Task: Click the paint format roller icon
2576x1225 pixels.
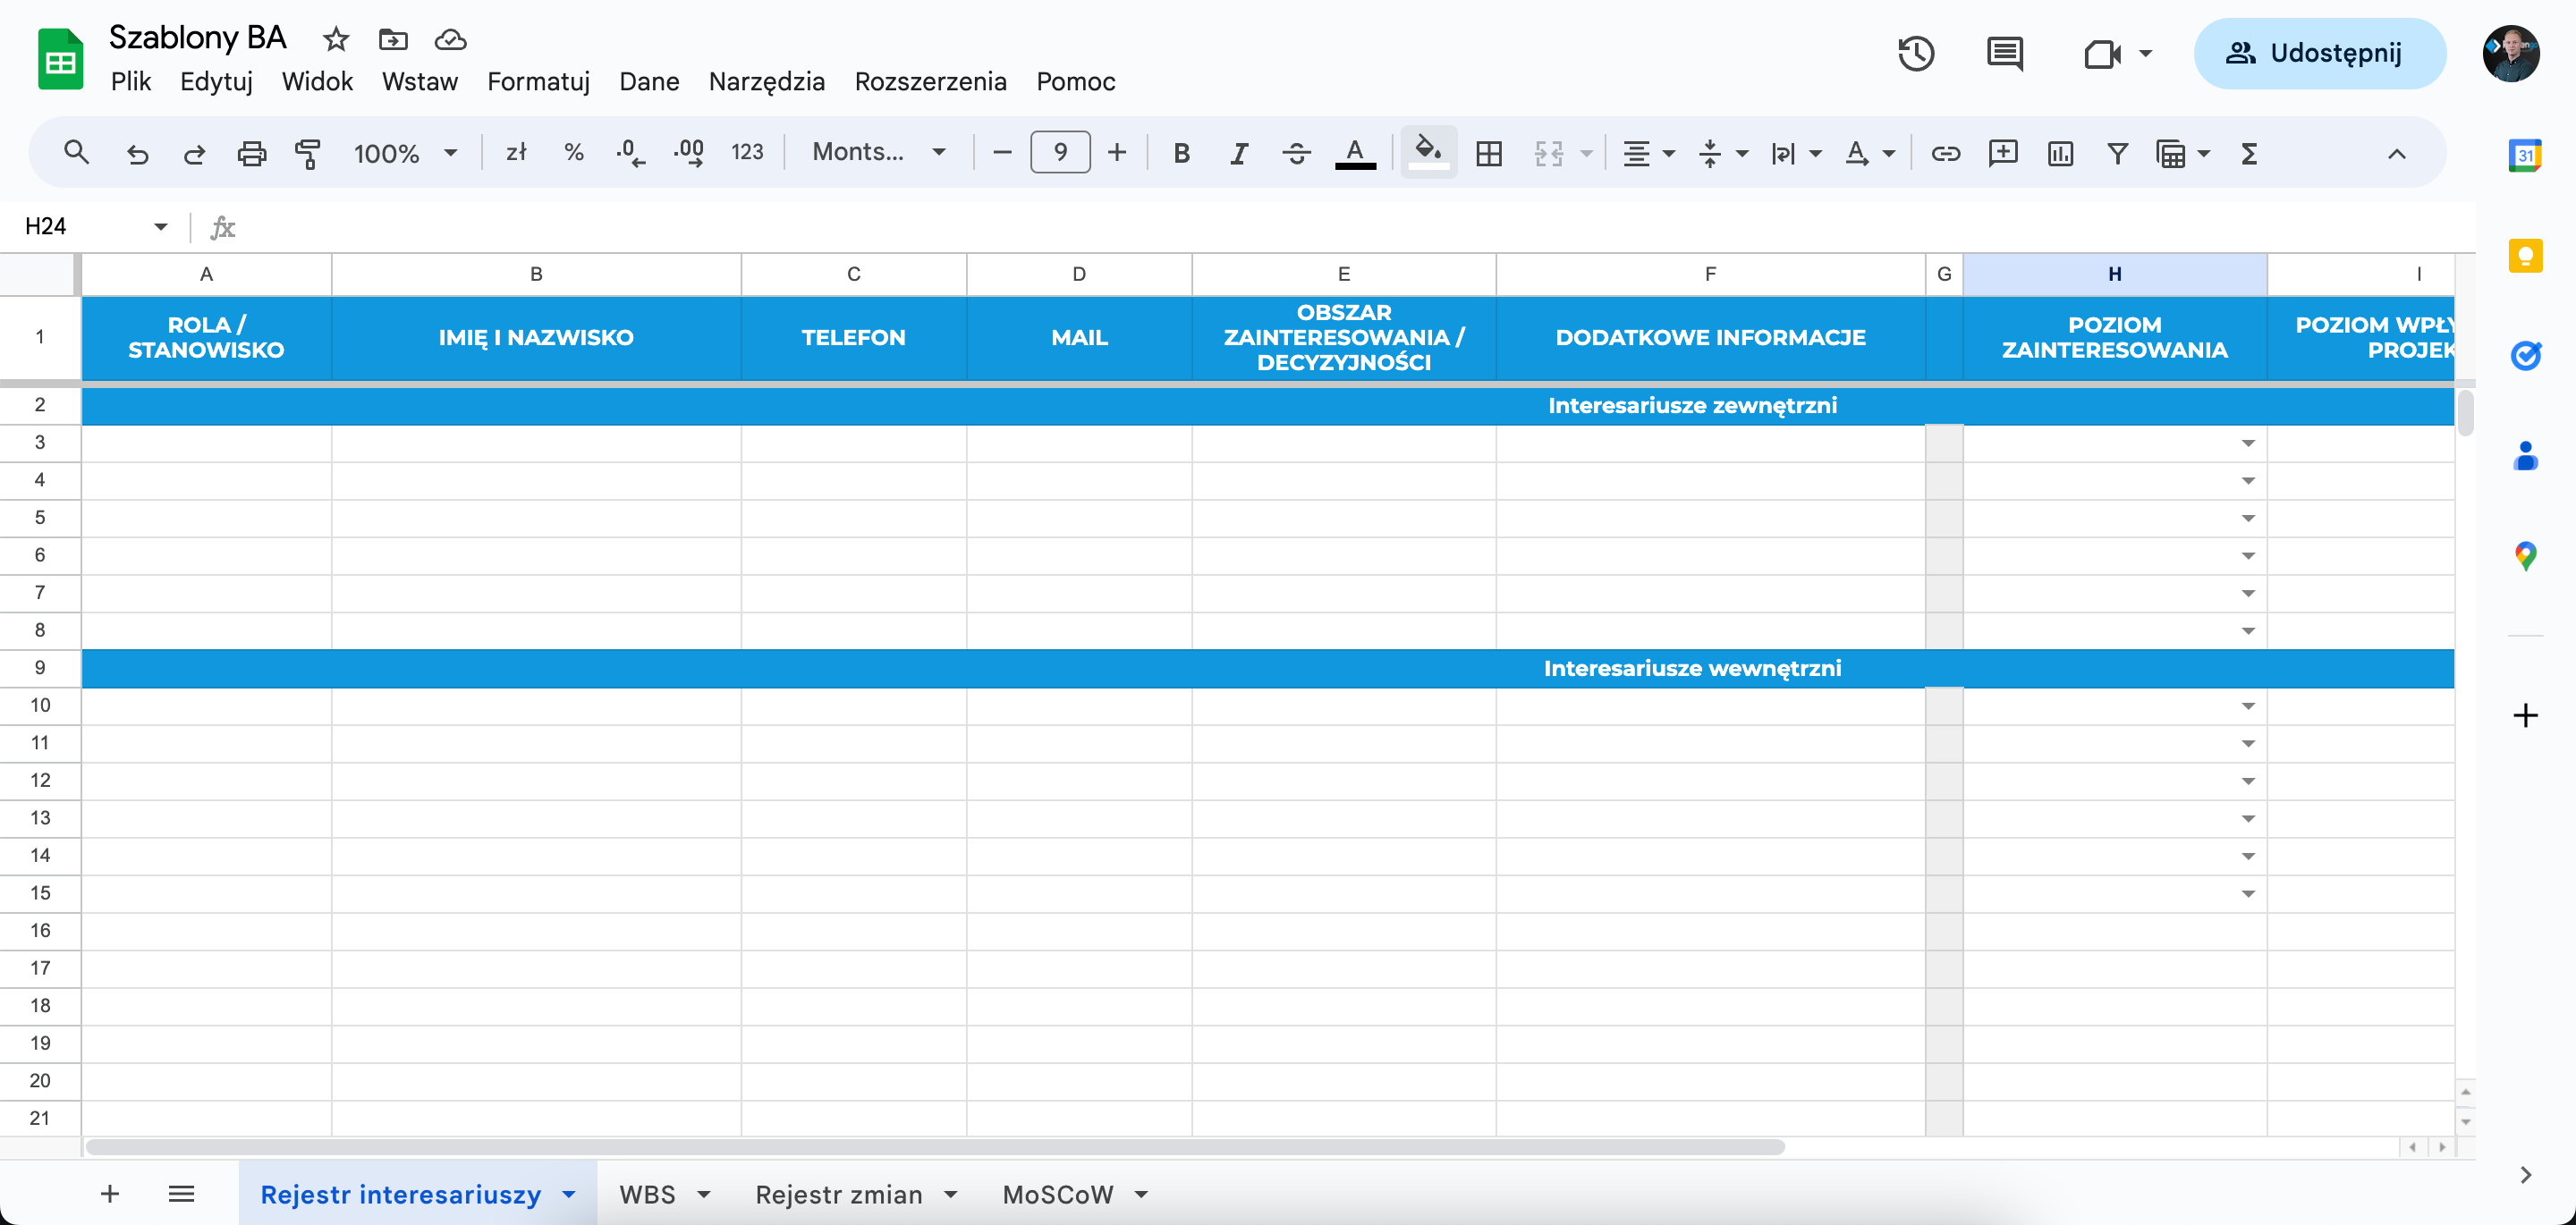Action: pyautogui.click(x=308, y=153)
